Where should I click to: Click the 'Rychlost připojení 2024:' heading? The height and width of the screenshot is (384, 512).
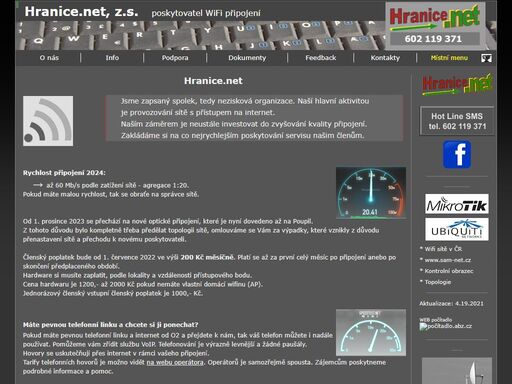(x=64, y=173)
